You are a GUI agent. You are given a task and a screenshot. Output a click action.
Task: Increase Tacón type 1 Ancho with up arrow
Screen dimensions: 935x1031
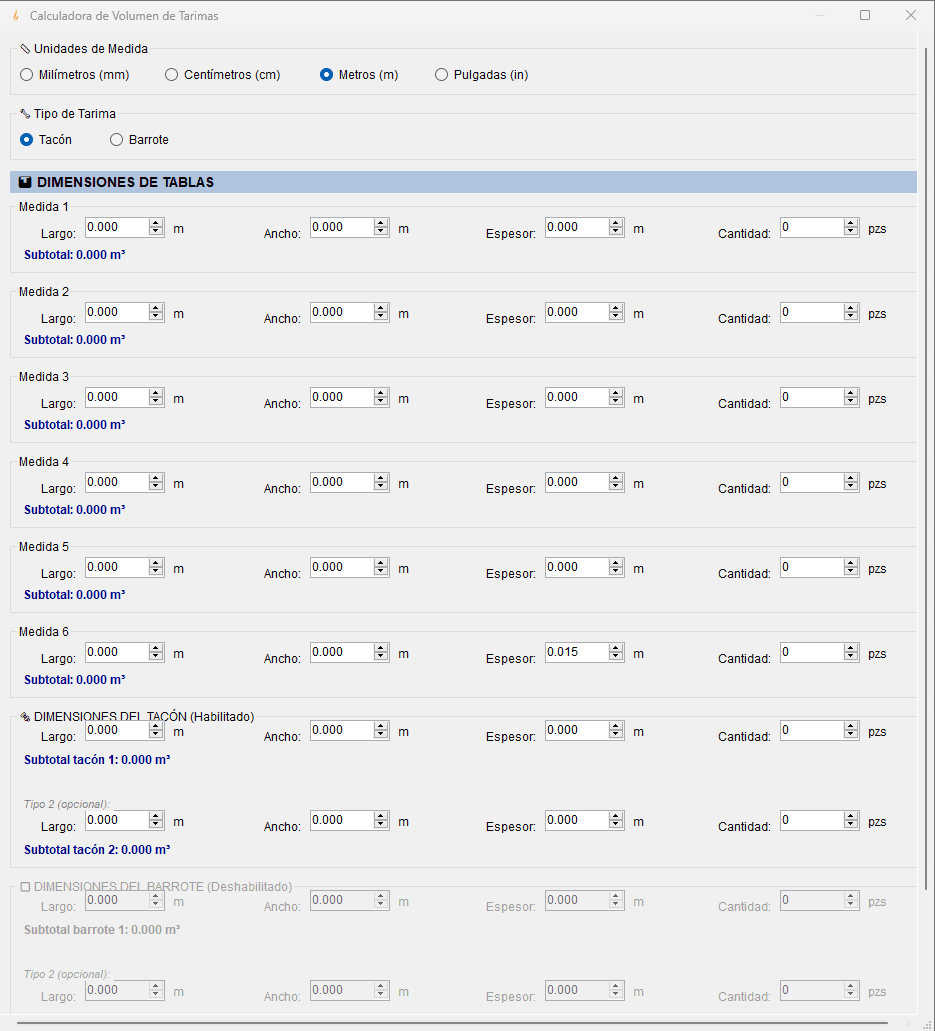[x=381, y=725]
